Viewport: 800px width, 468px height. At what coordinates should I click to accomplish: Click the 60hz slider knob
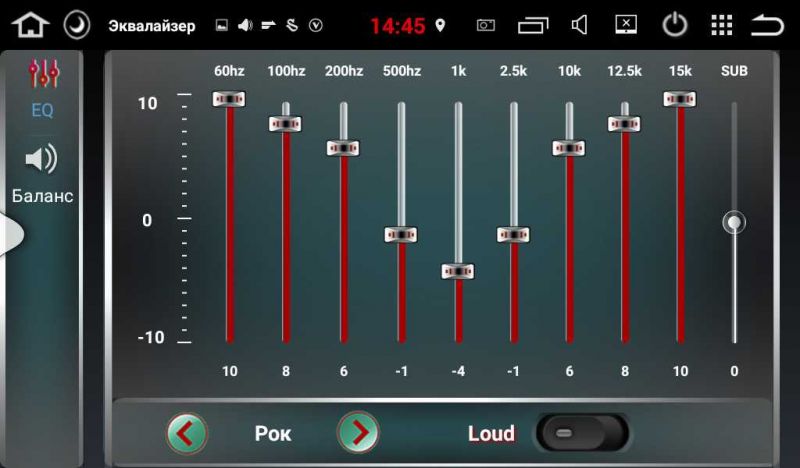[x=229, y=99]
